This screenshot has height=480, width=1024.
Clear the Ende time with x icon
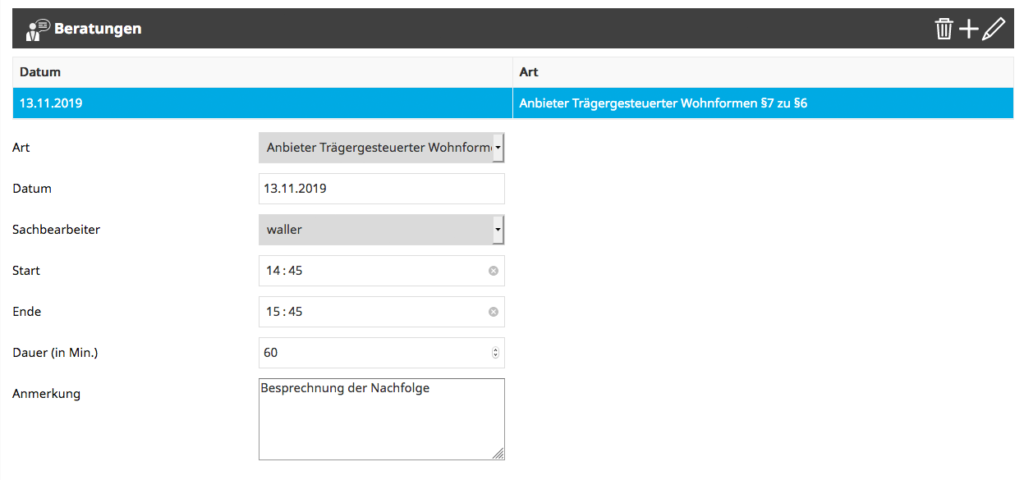pyautogui.click(x=493, y=312)
